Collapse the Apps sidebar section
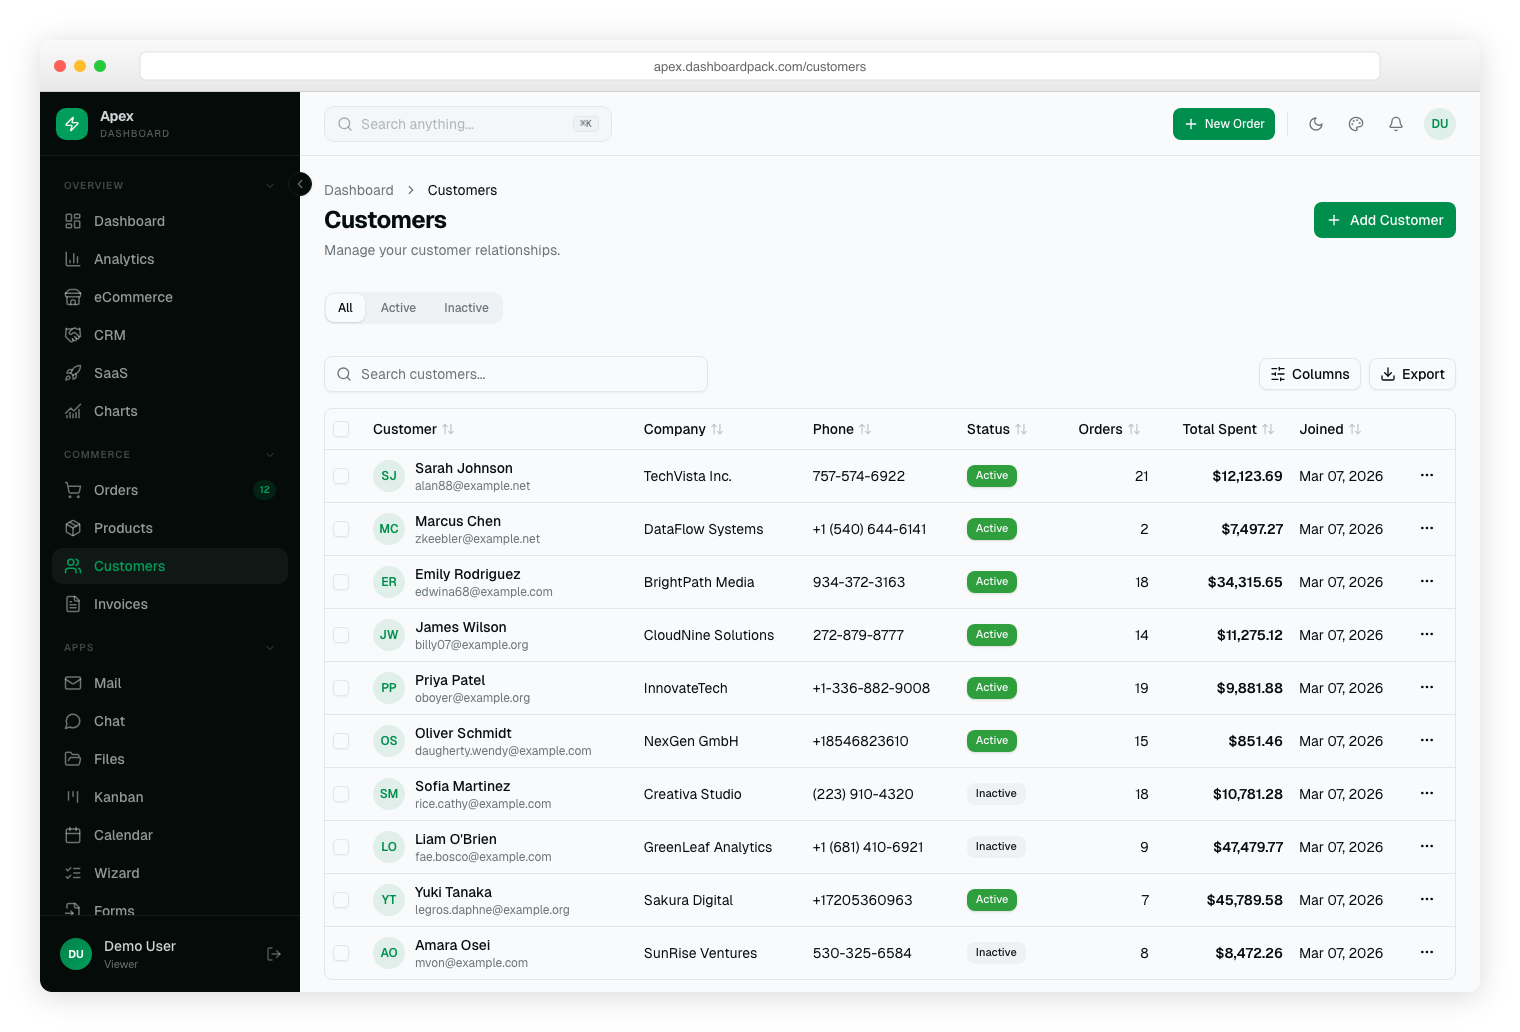Image resolution: width=1520 pixels, height=1032 pixels. pos(269,647)
